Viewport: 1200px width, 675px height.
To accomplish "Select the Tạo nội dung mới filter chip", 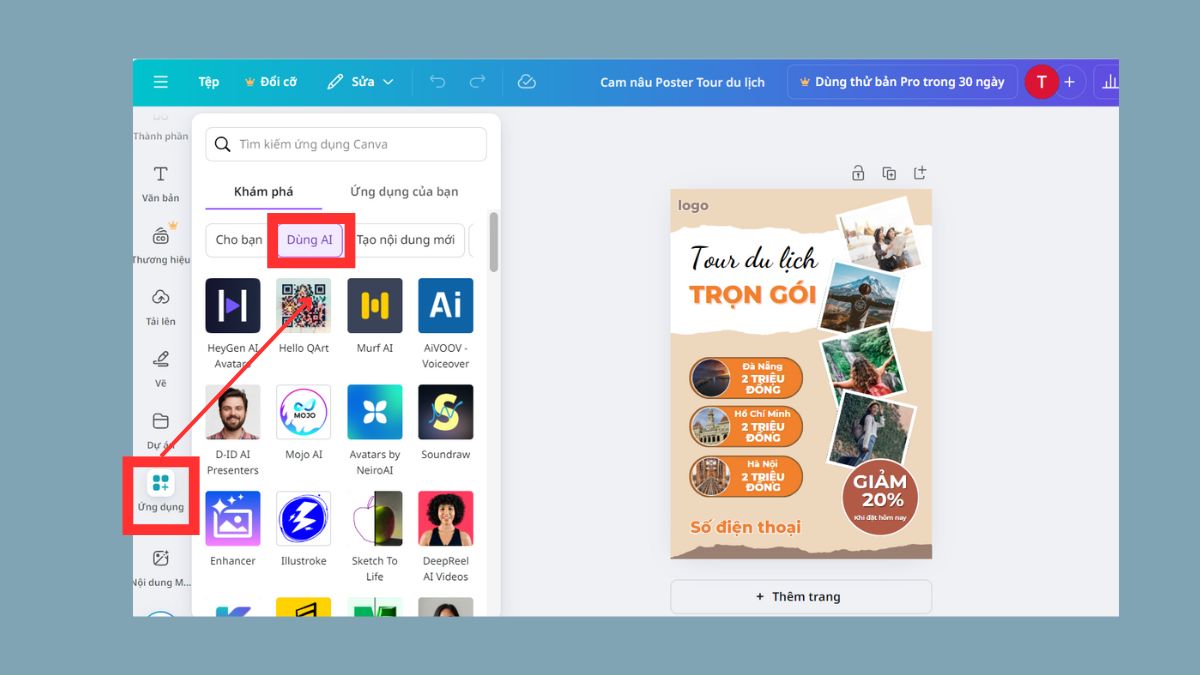I will 406,240.
